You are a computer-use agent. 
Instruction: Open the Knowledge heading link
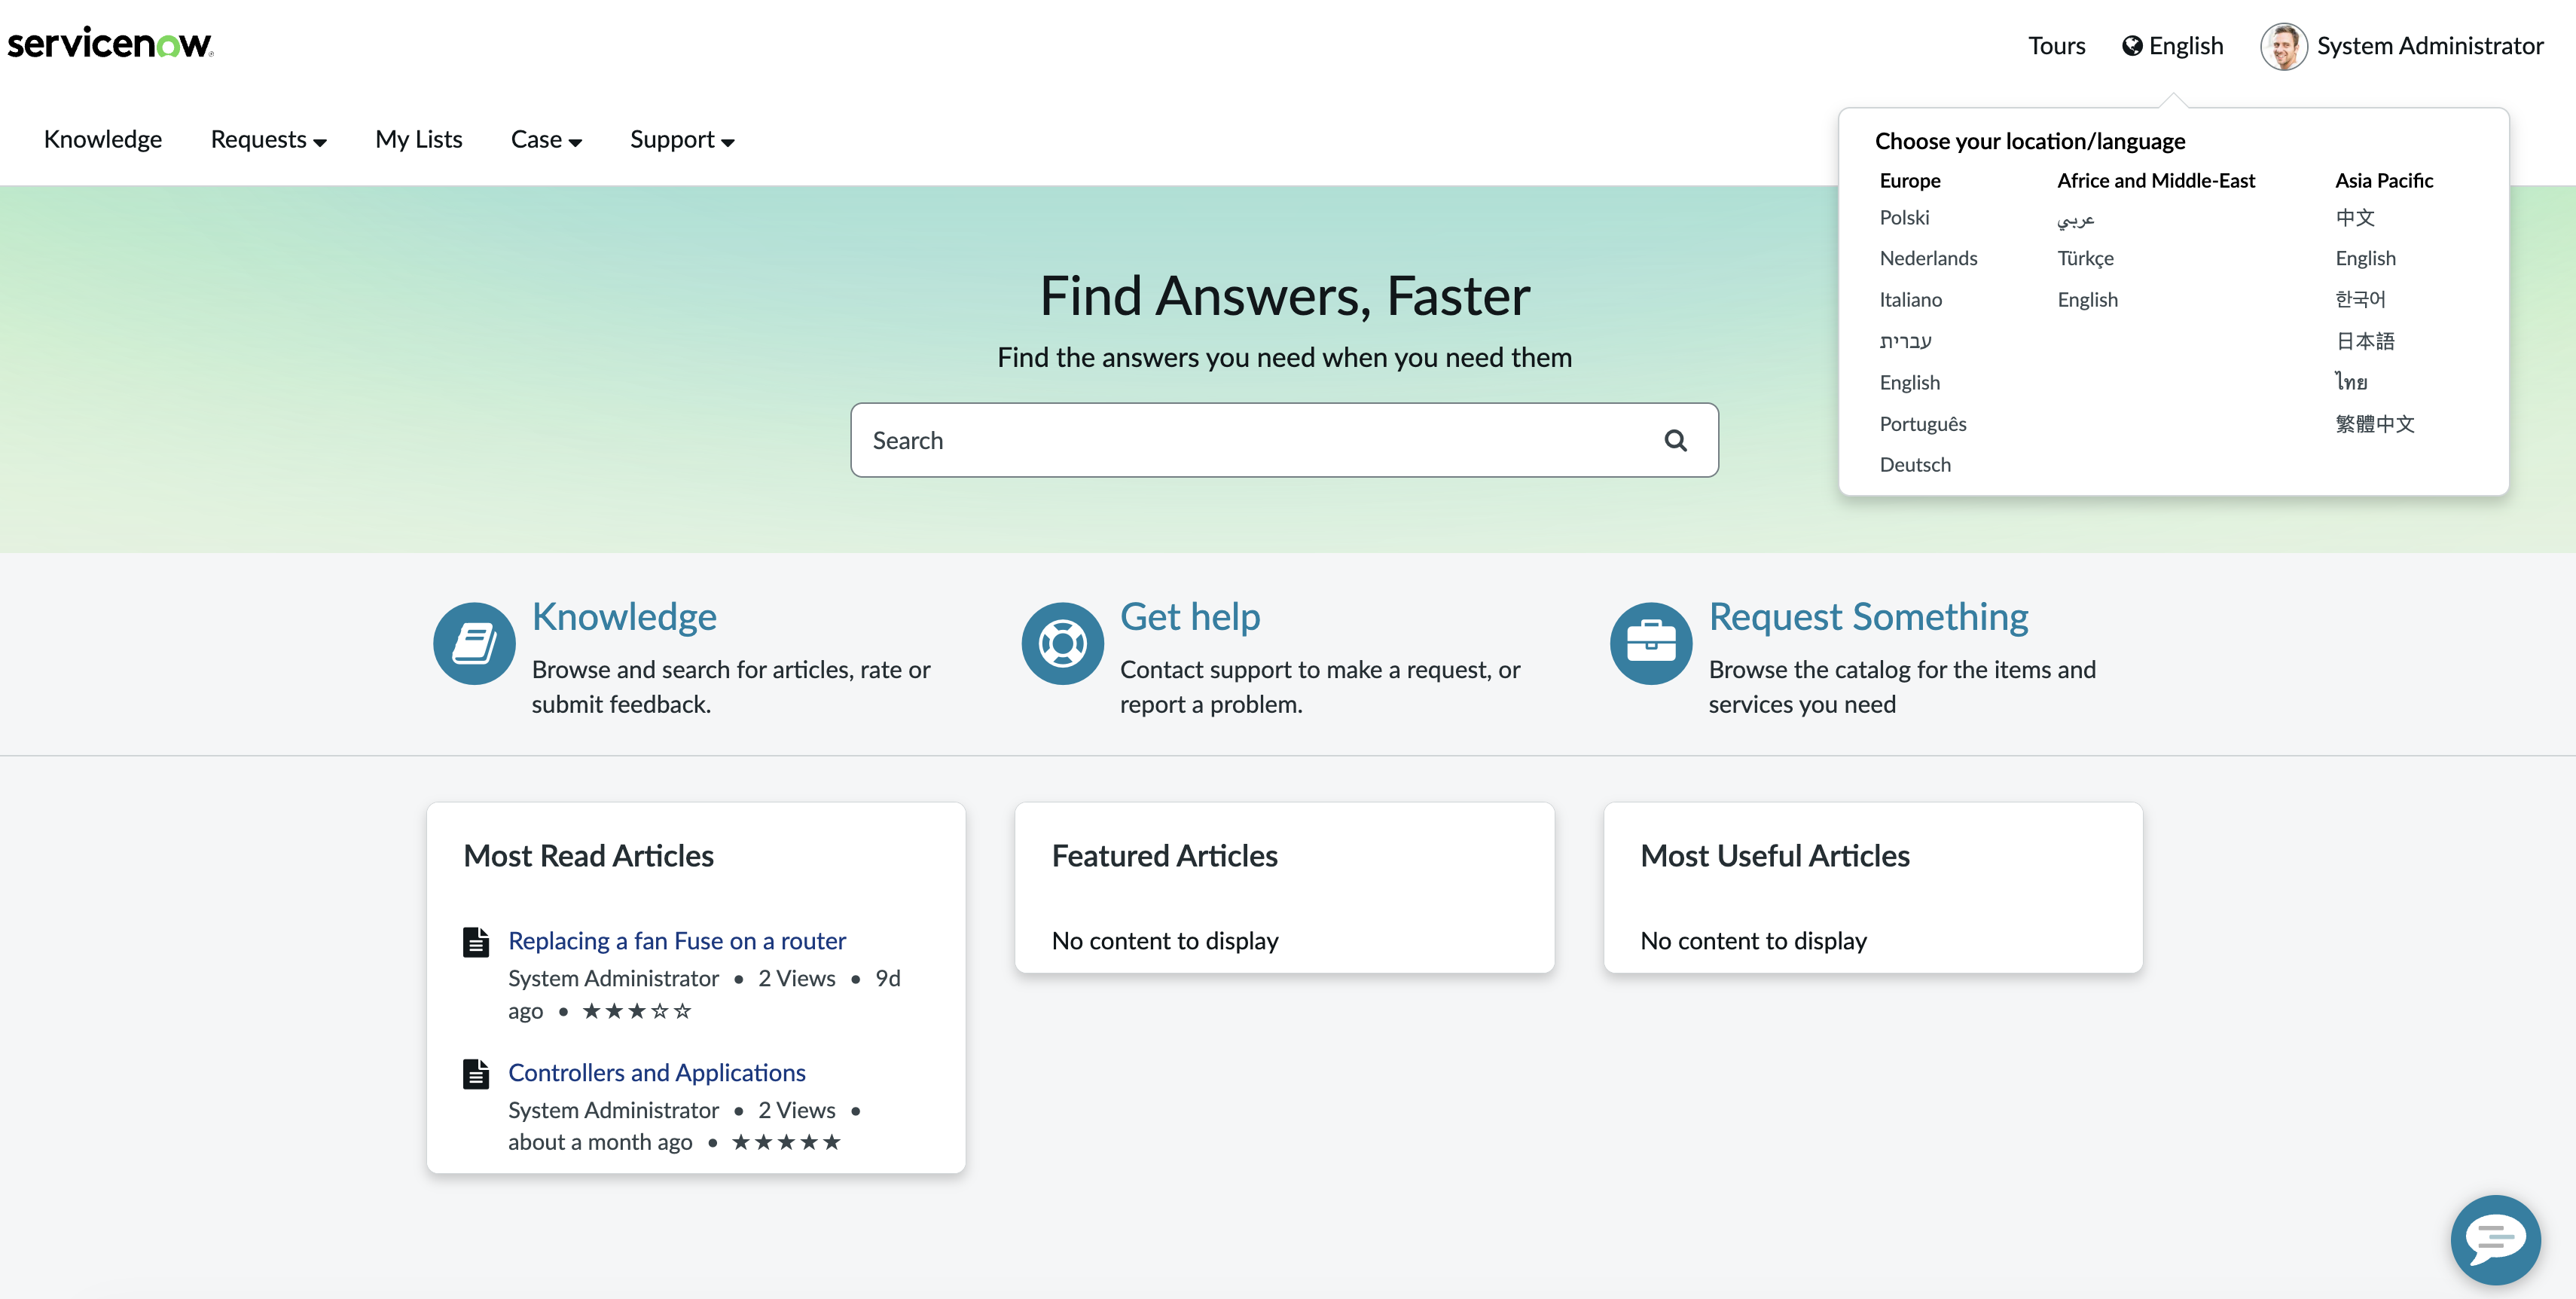point(624,617)
